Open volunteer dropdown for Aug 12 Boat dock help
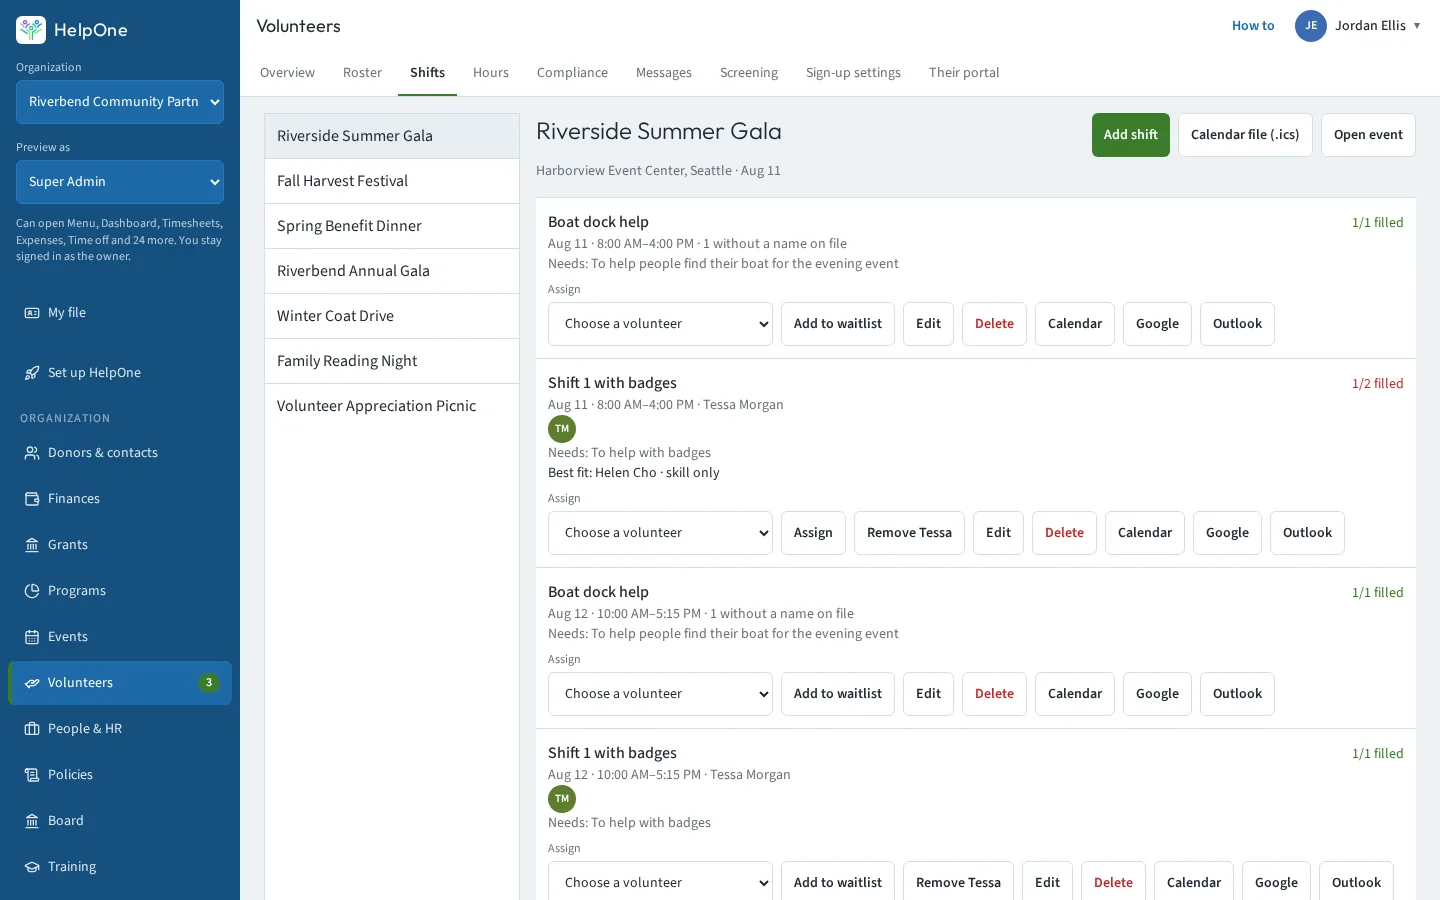 (x=660, y=694)
